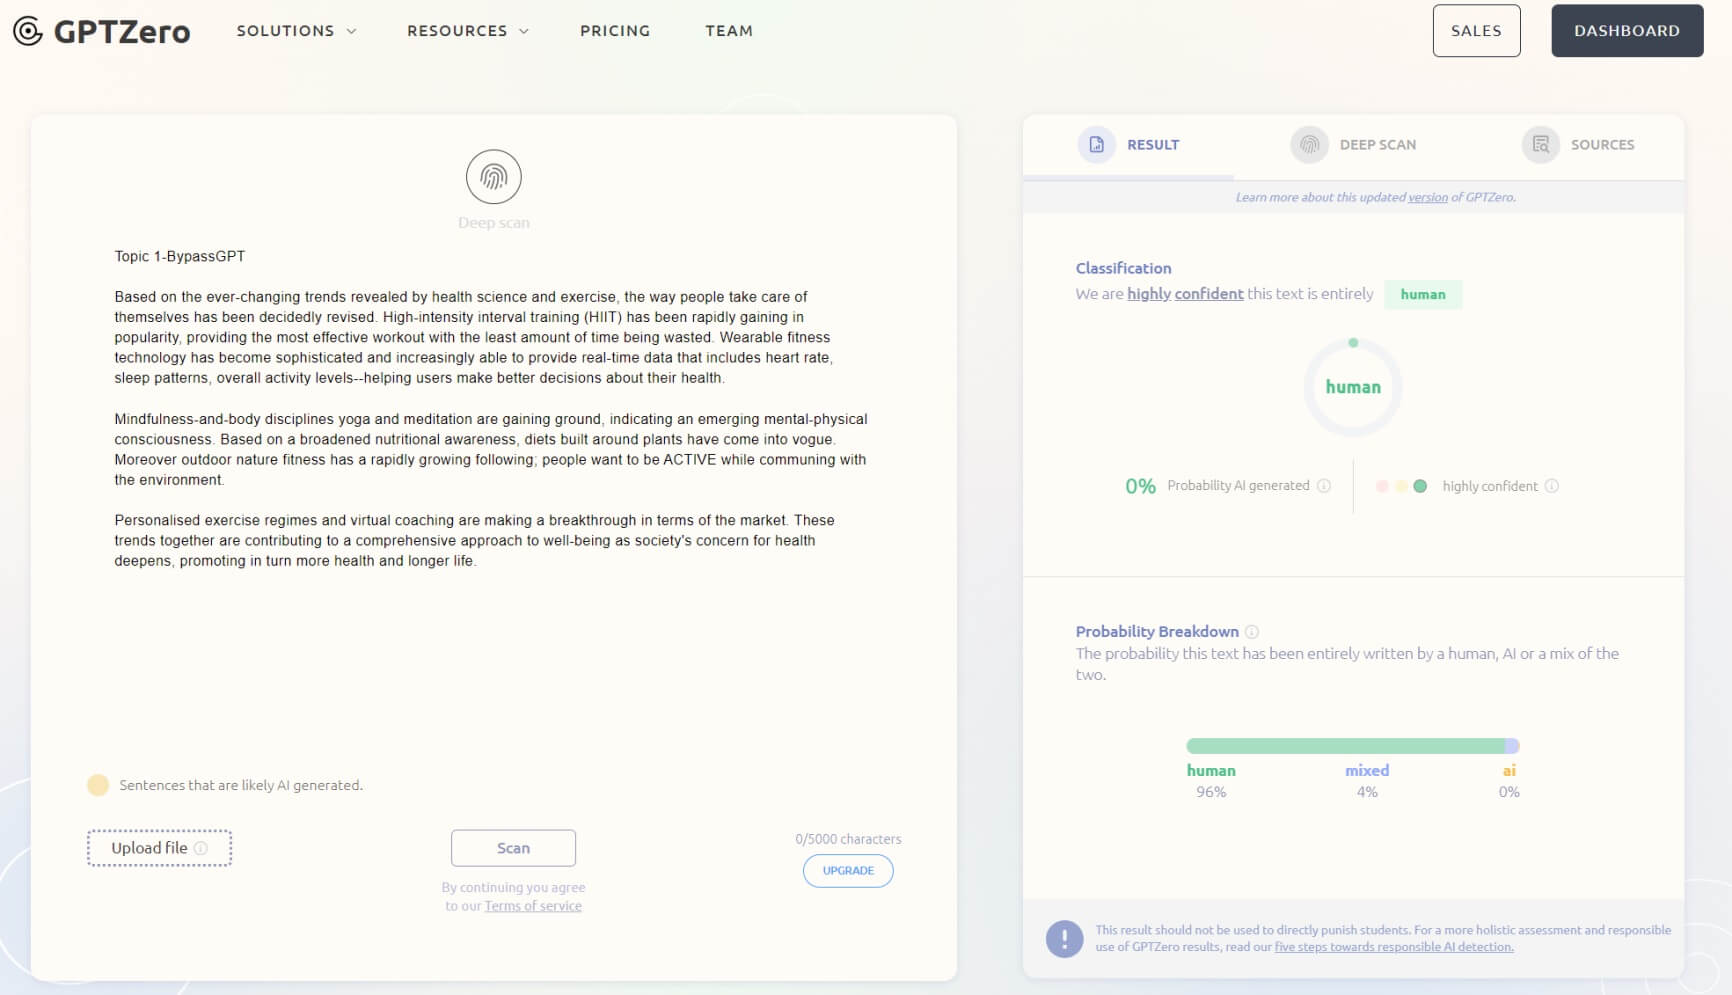Expand the Resources dropdown menu
The image size is (1732, 995).
coord(467,31)
